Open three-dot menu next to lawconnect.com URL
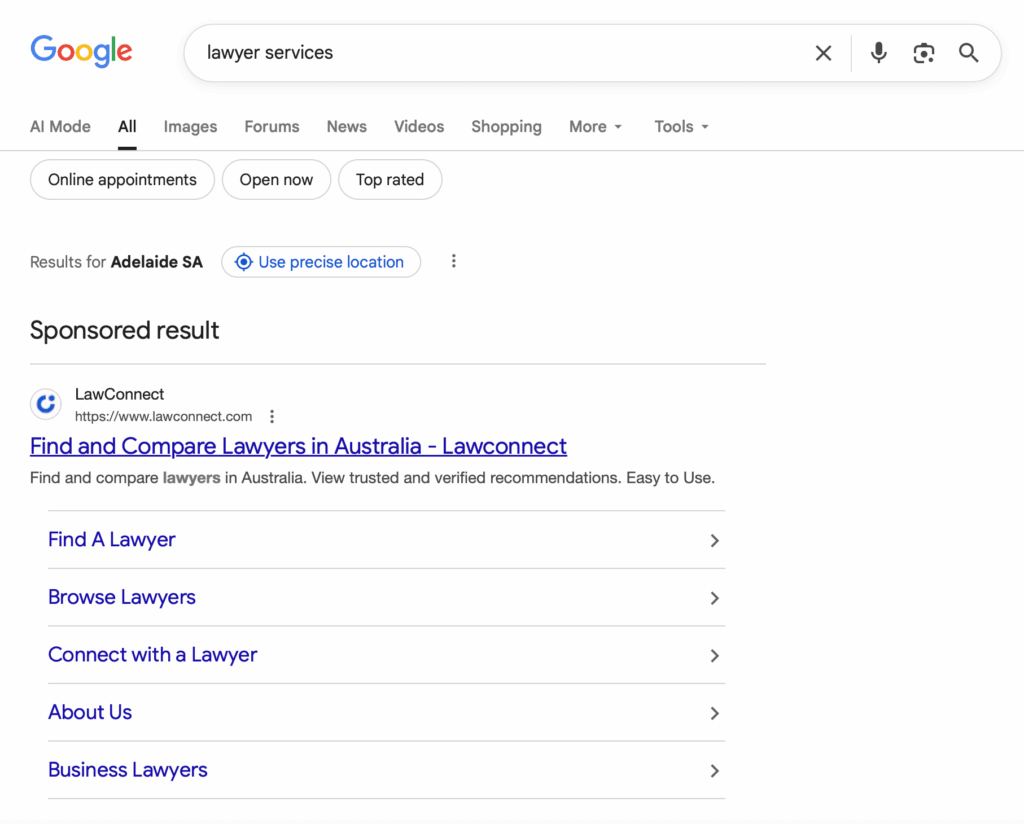1024x824 pixels. [x=272, y=416]
